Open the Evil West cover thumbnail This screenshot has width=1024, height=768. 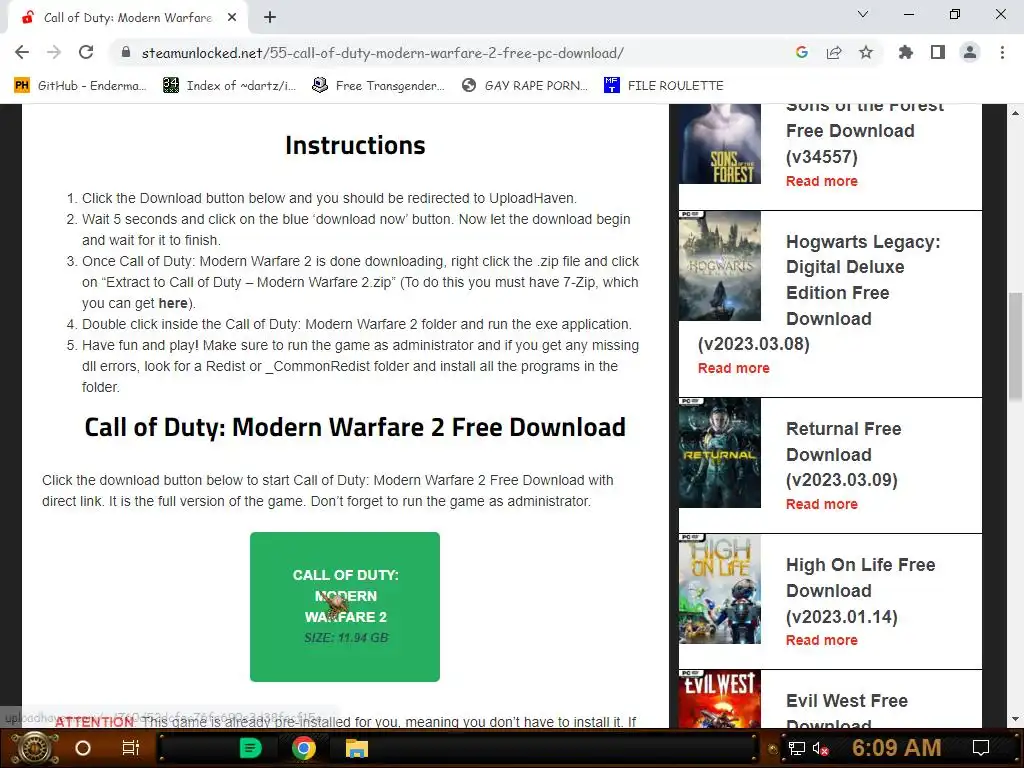click(720, 699)
